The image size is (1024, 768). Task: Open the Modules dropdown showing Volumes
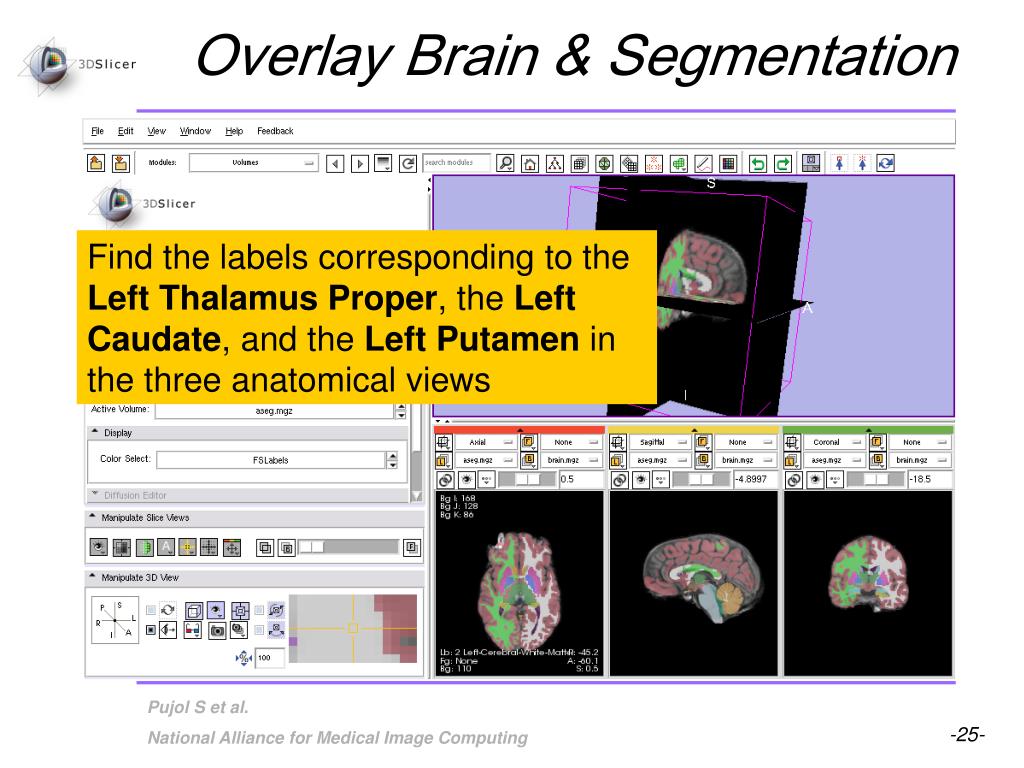(253, 163)
